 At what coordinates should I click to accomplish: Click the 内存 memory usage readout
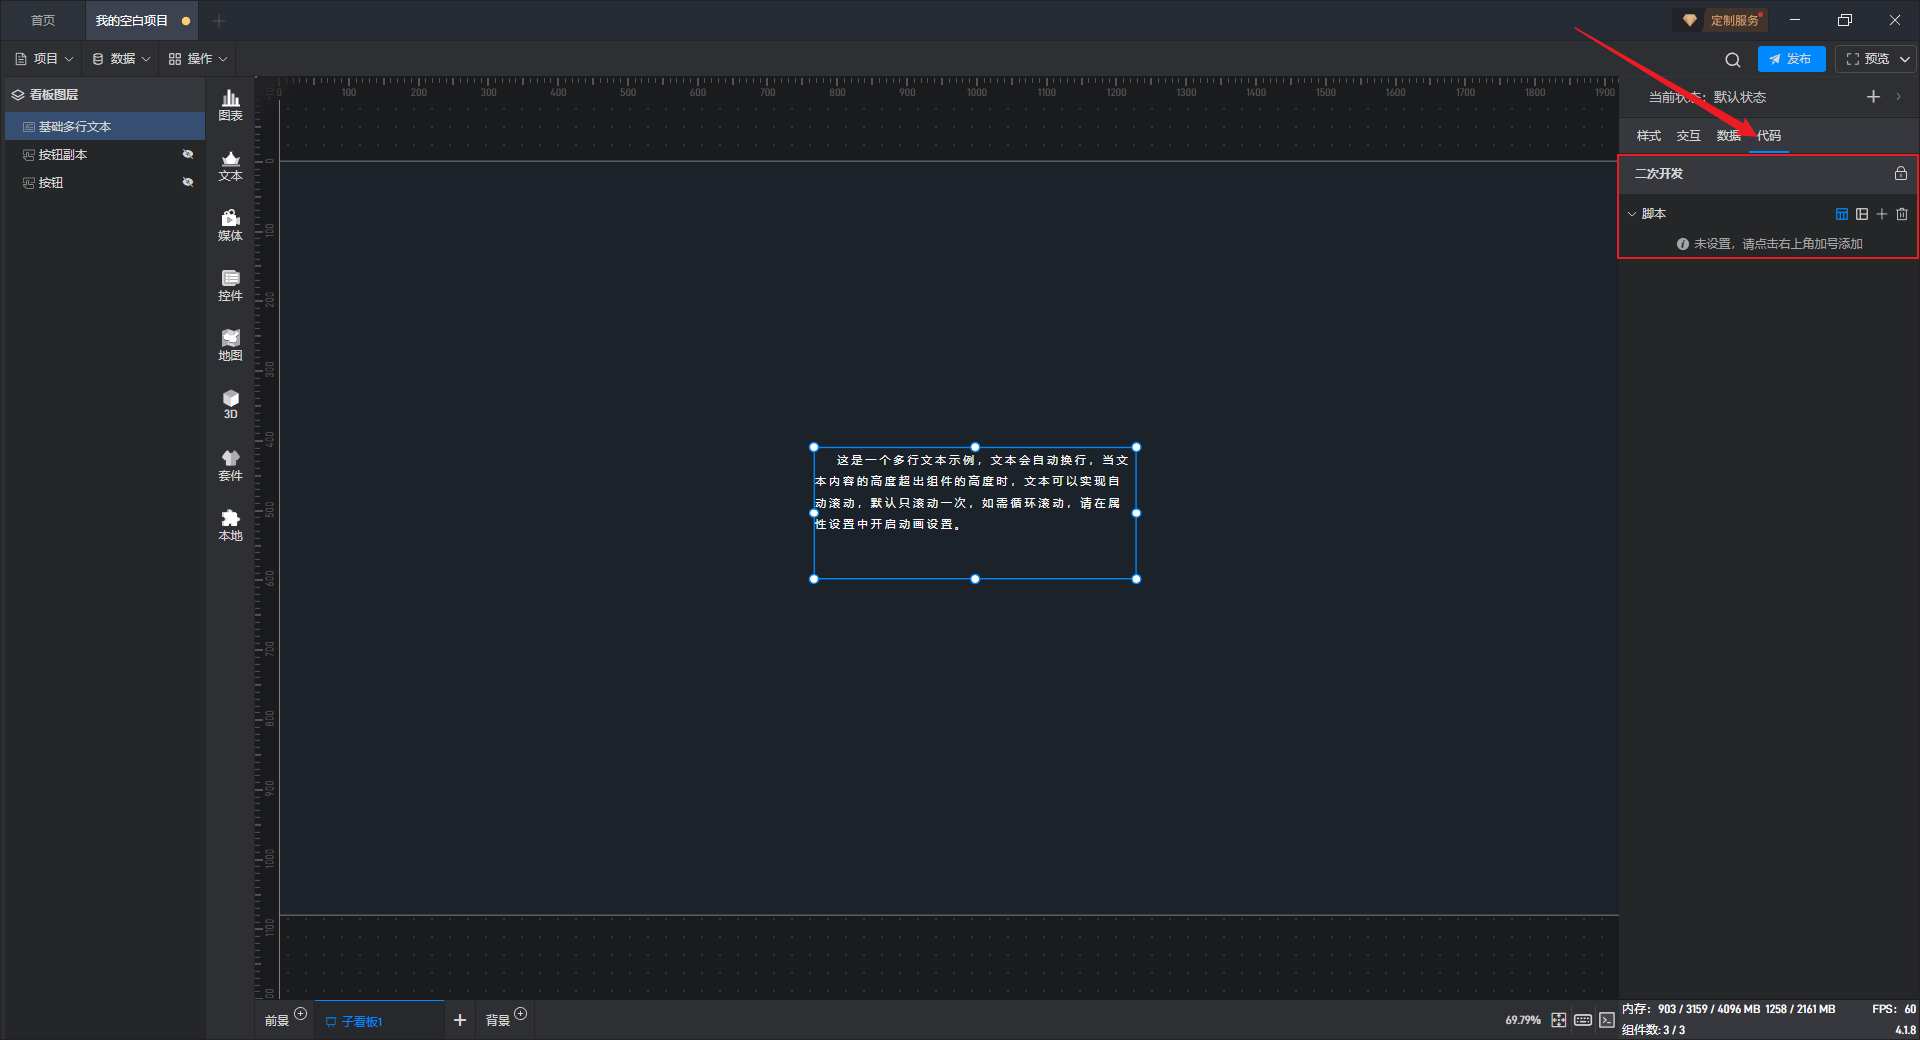pyautogui.click(x=1728, y=1009)
